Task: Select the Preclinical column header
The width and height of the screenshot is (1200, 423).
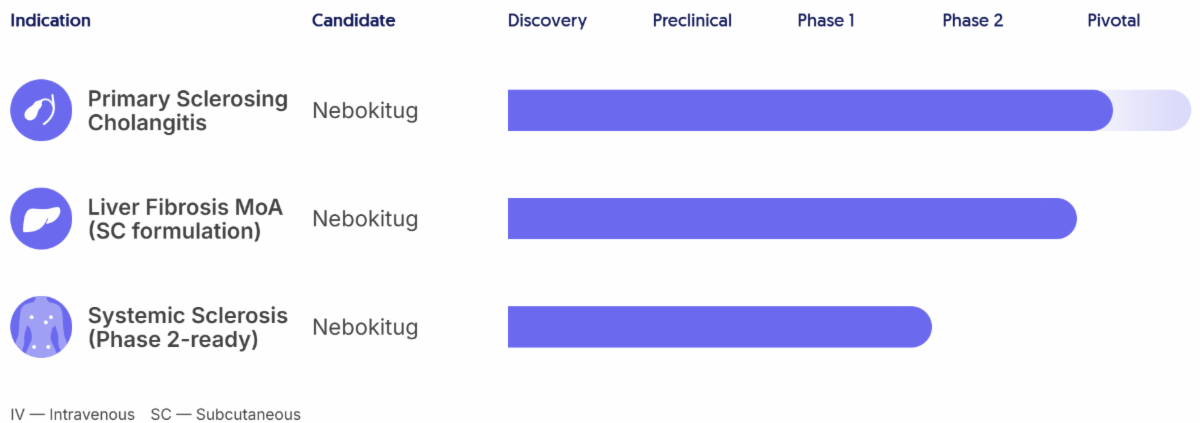Action: pos(692,21)
